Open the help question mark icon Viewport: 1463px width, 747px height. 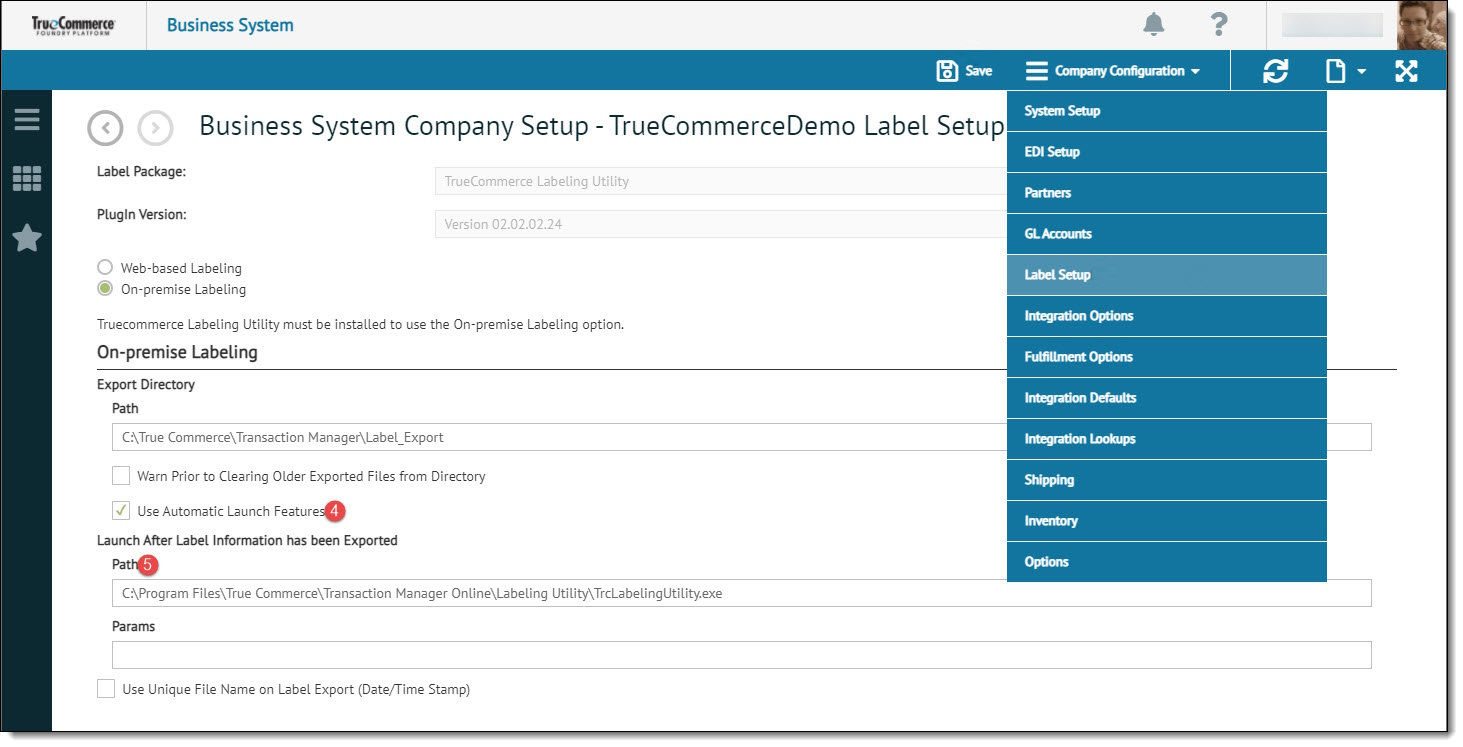tap(1218, 24)
